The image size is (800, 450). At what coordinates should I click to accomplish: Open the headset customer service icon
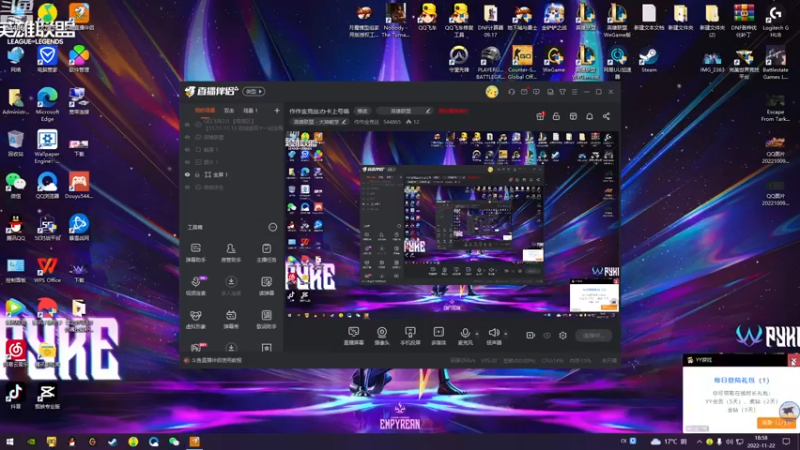pos(512,92)
